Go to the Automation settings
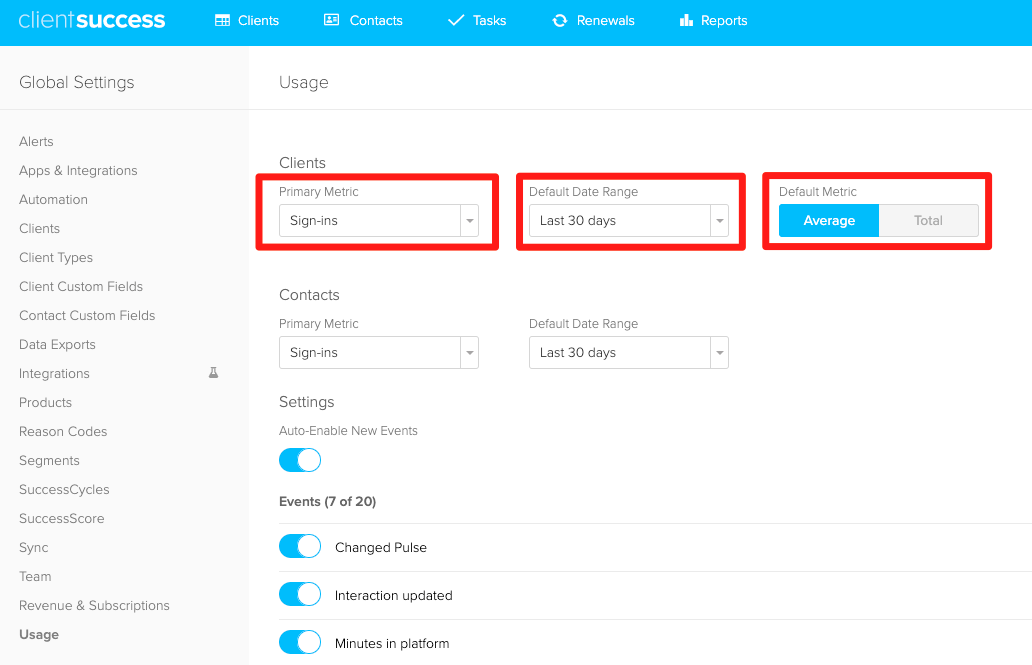Screen dimensions: 1032x665 point(53,200)
